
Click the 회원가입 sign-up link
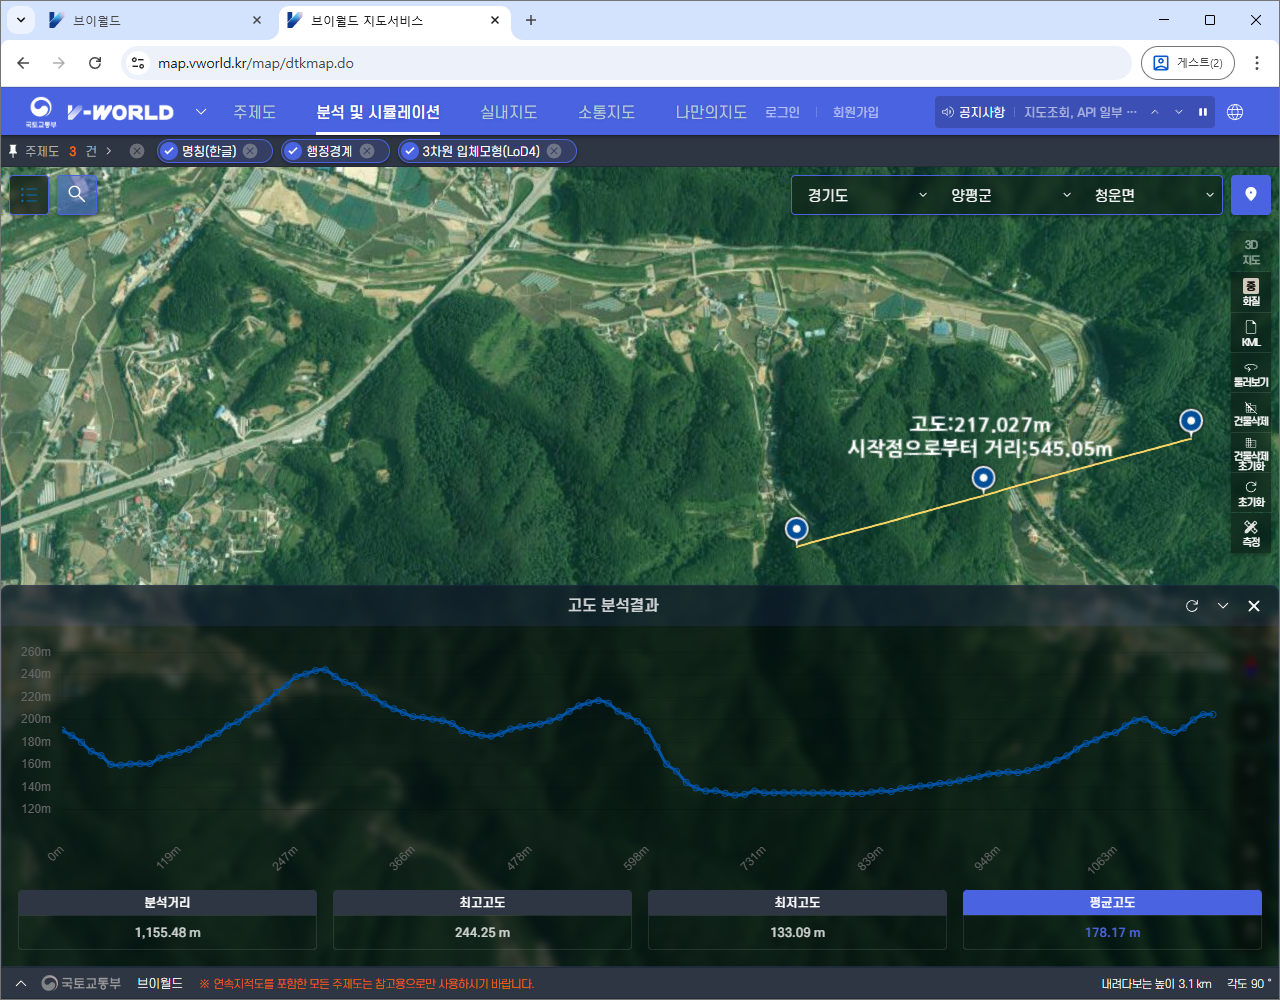click(855, 112)
